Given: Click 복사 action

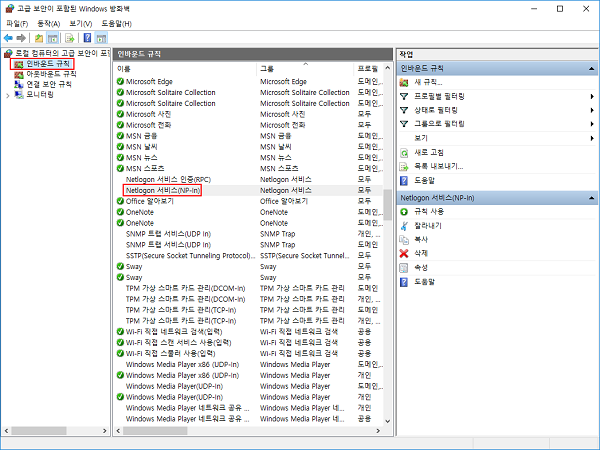Looking at the screenshot, I should point(421,239).
